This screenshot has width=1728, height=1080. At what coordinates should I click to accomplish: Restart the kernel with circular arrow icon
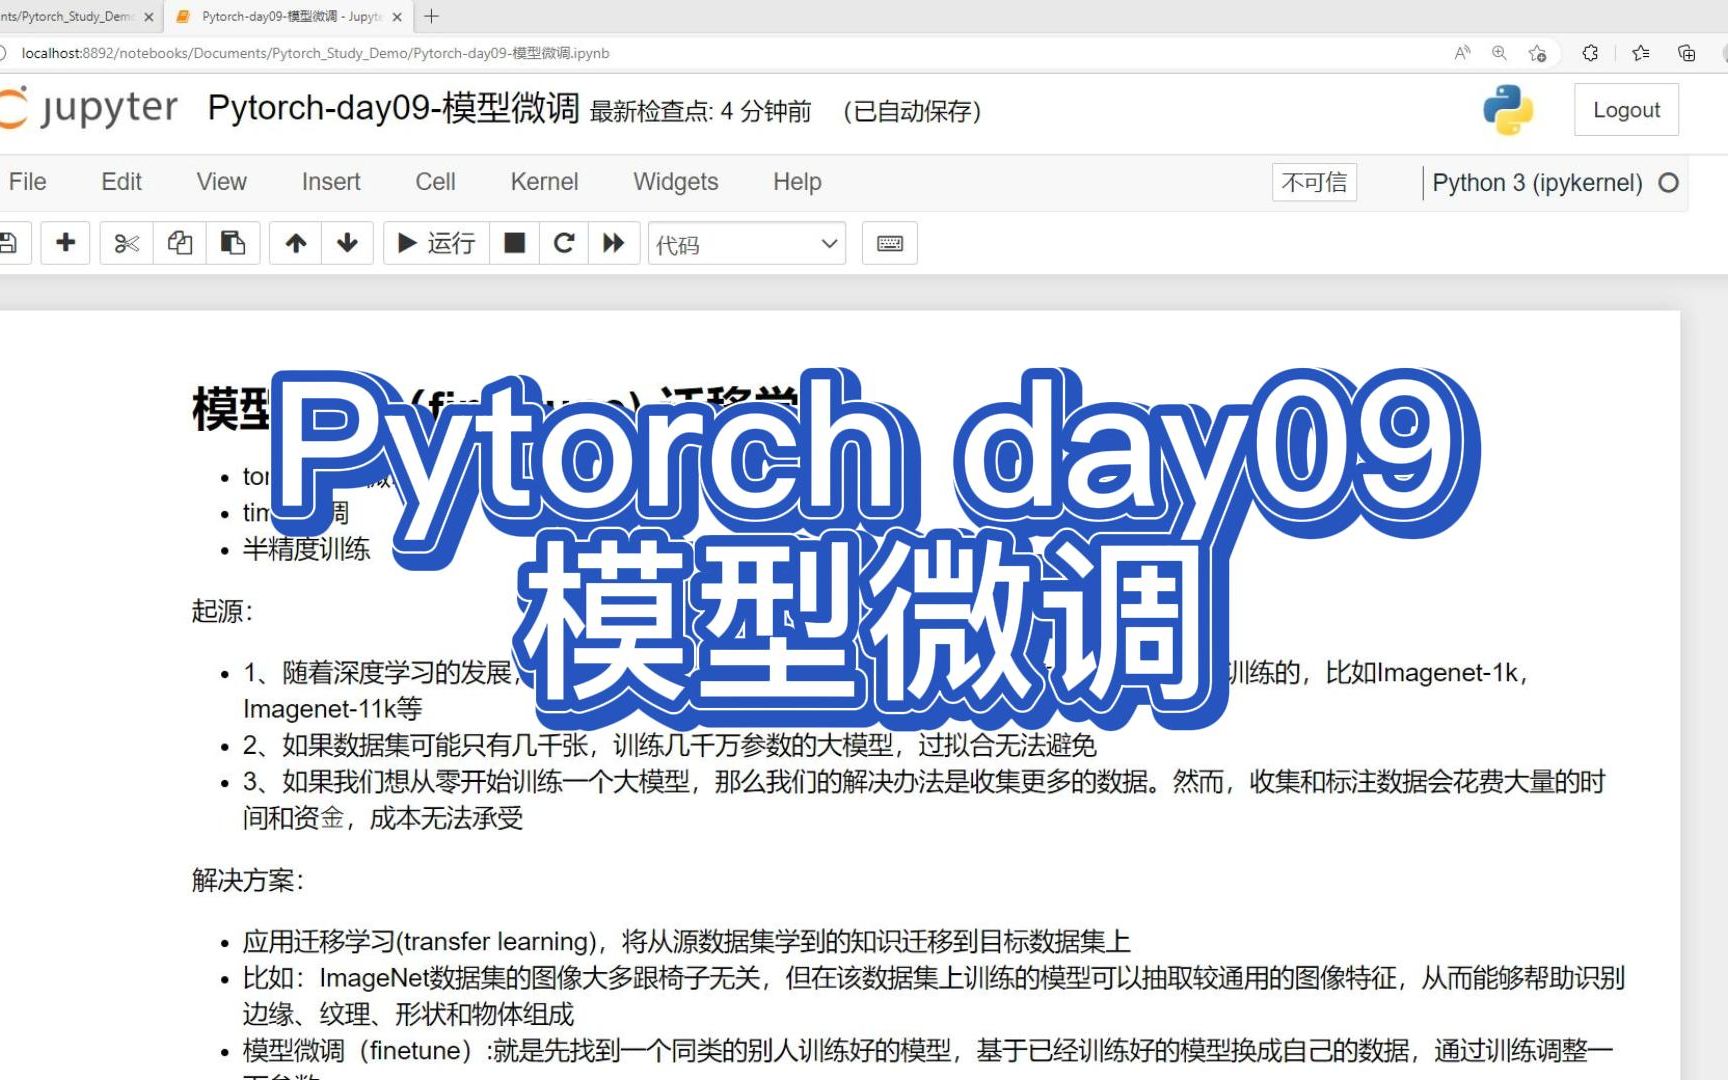(x=564, y=243)
